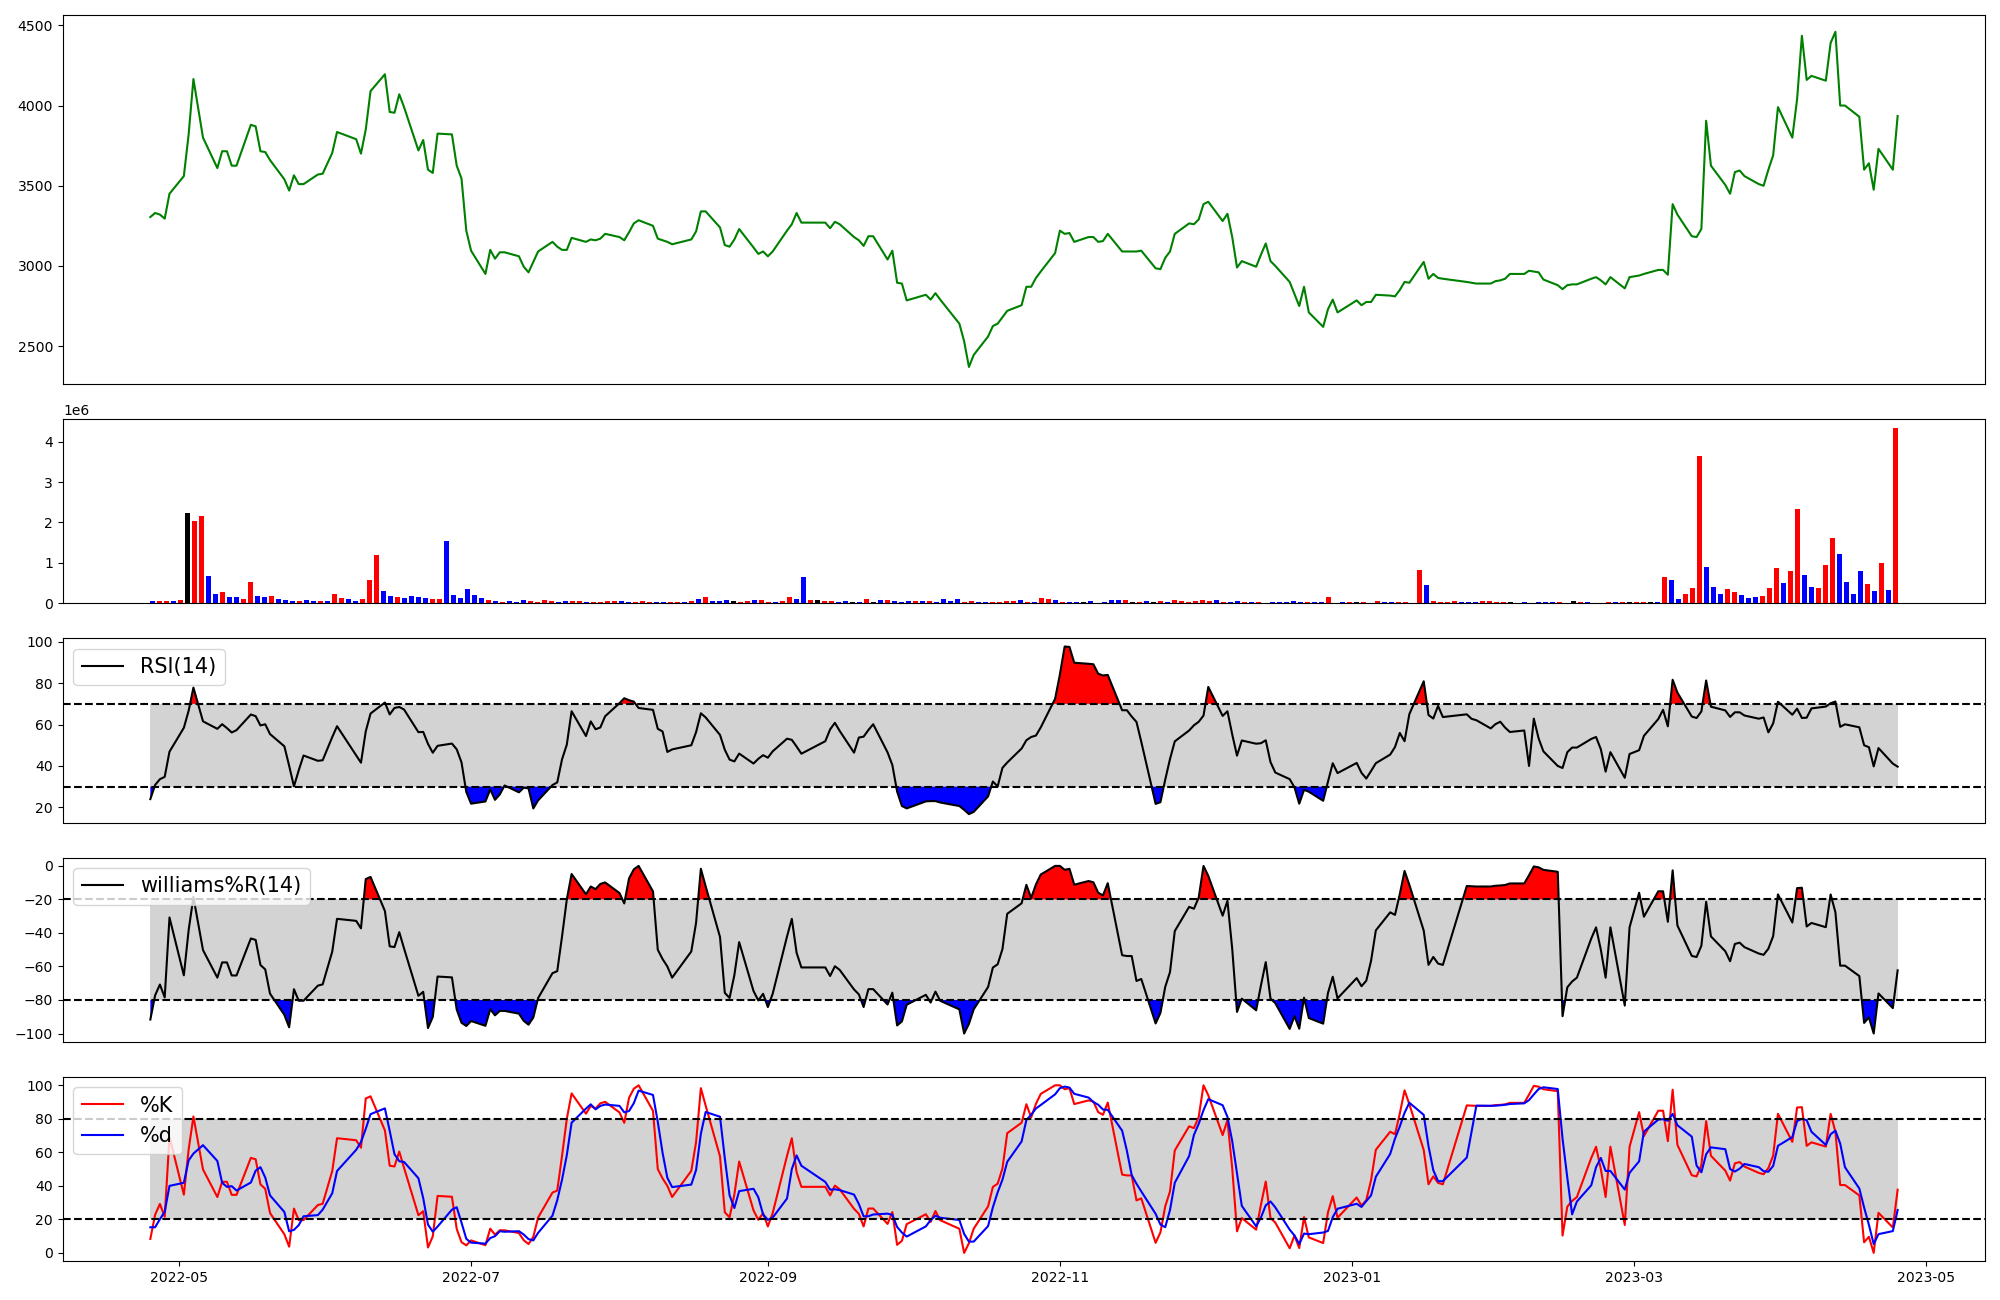Image resolution: width=2000 pixels, height=1300 pixels.
Task: Click the %d legend label
Action: pos(156,1135)
